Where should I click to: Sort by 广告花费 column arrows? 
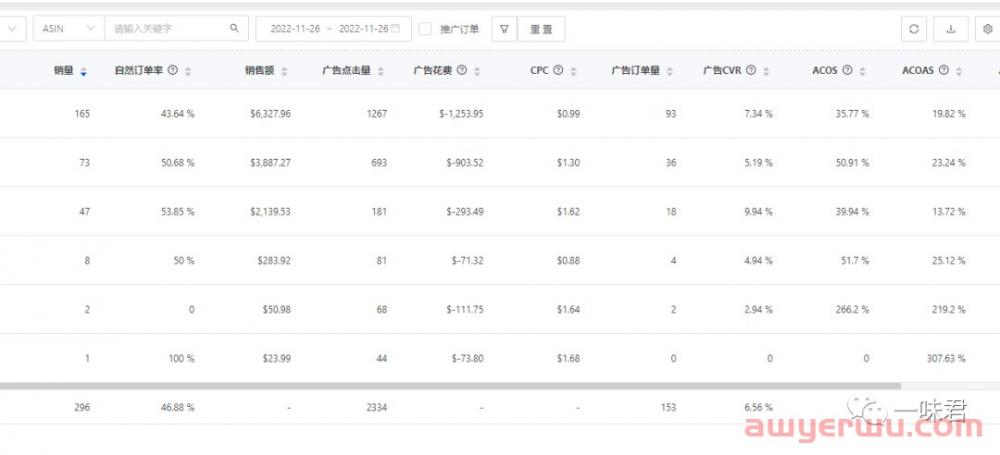(476, 71)
